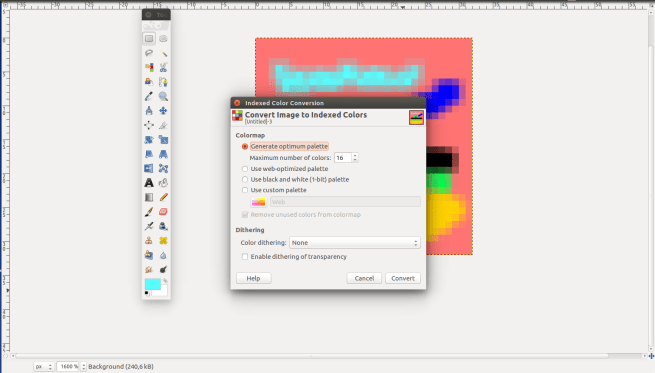Select the Blur/Sharpen droplet tool

[163, 255]
